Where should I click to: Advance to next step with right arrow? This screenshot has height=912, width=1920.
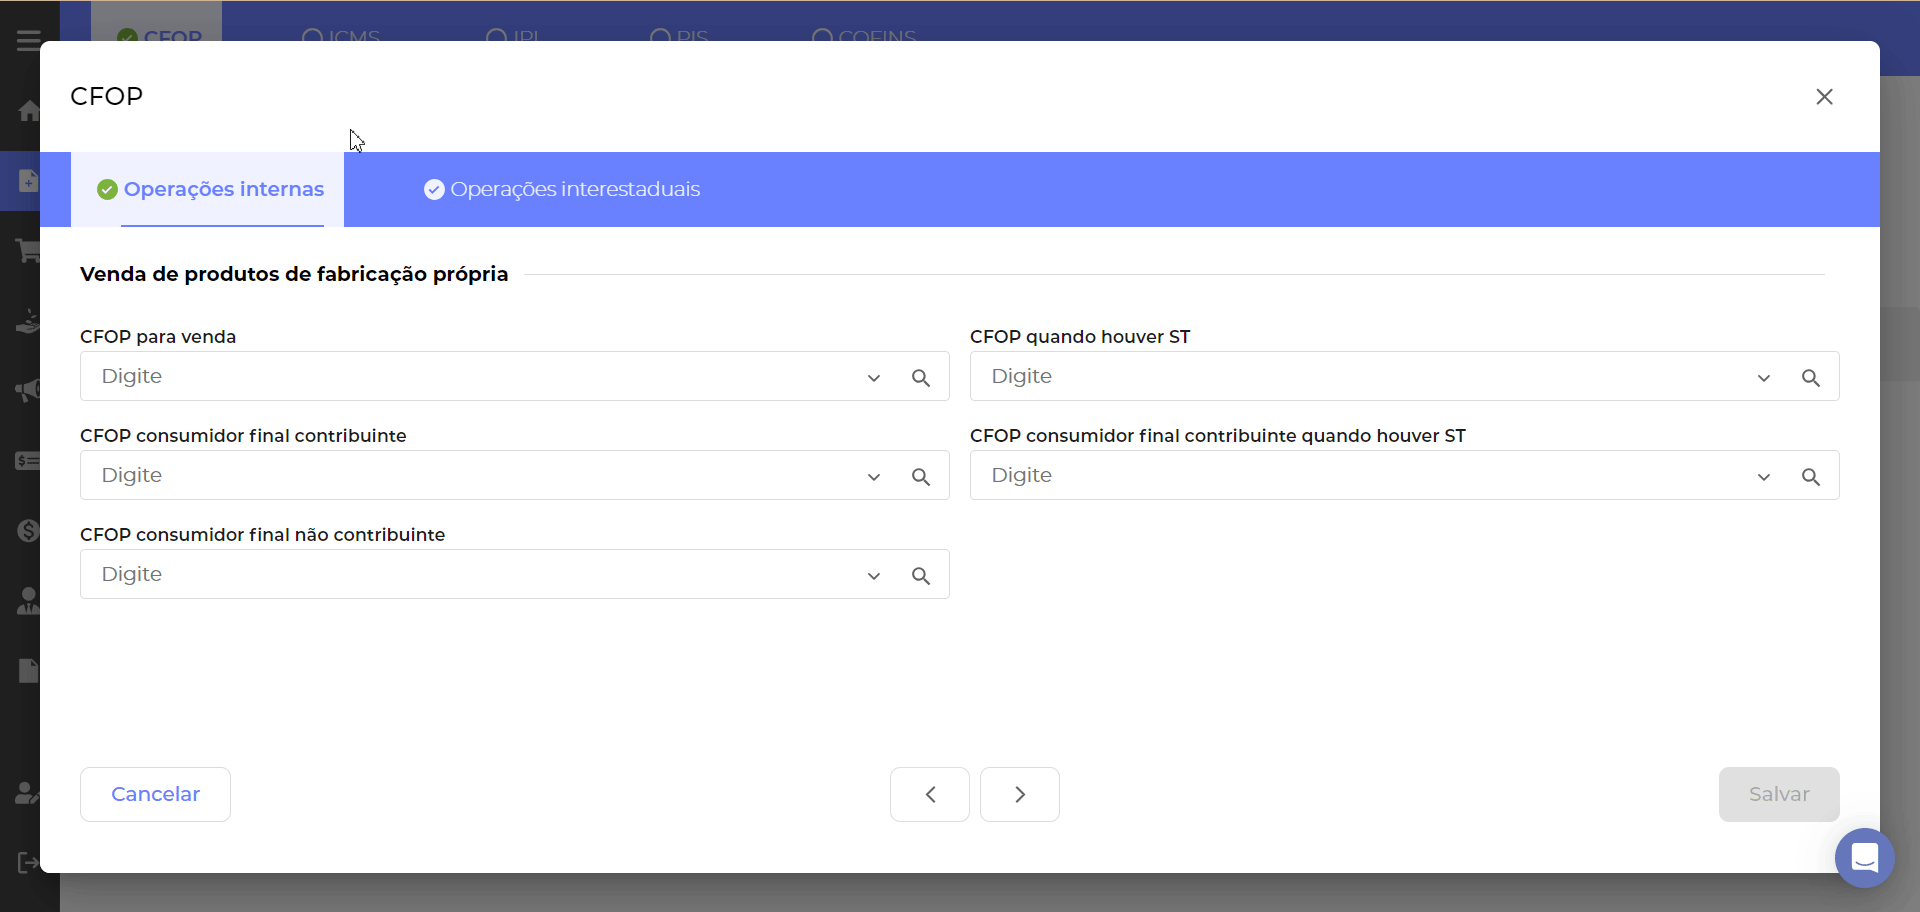1019,794
